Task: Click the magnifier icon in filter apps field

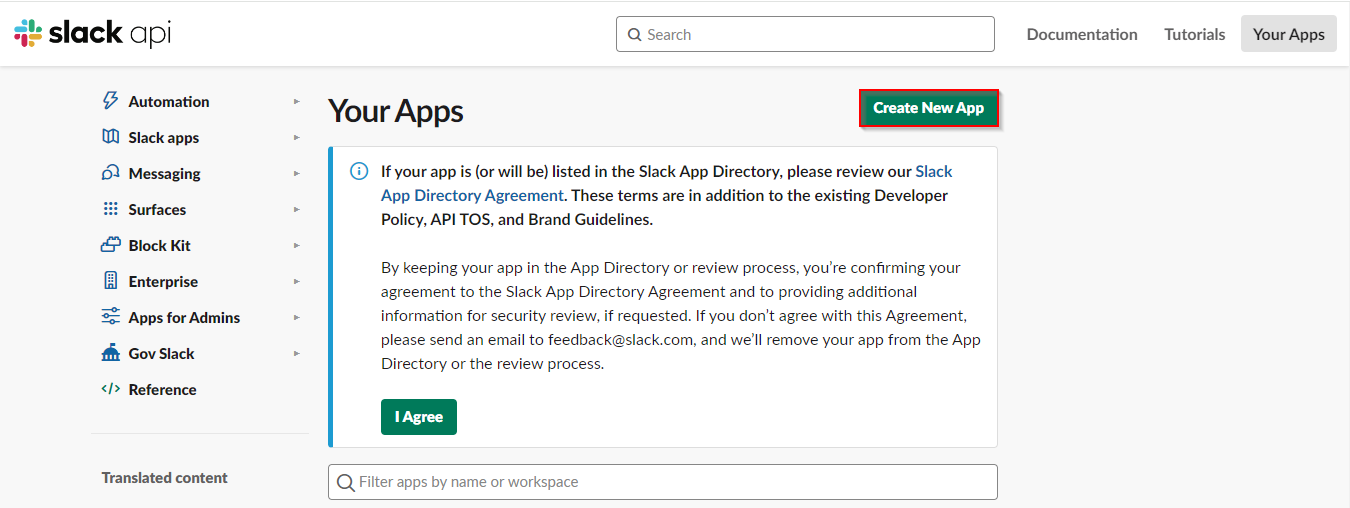Action: [346, 482]
